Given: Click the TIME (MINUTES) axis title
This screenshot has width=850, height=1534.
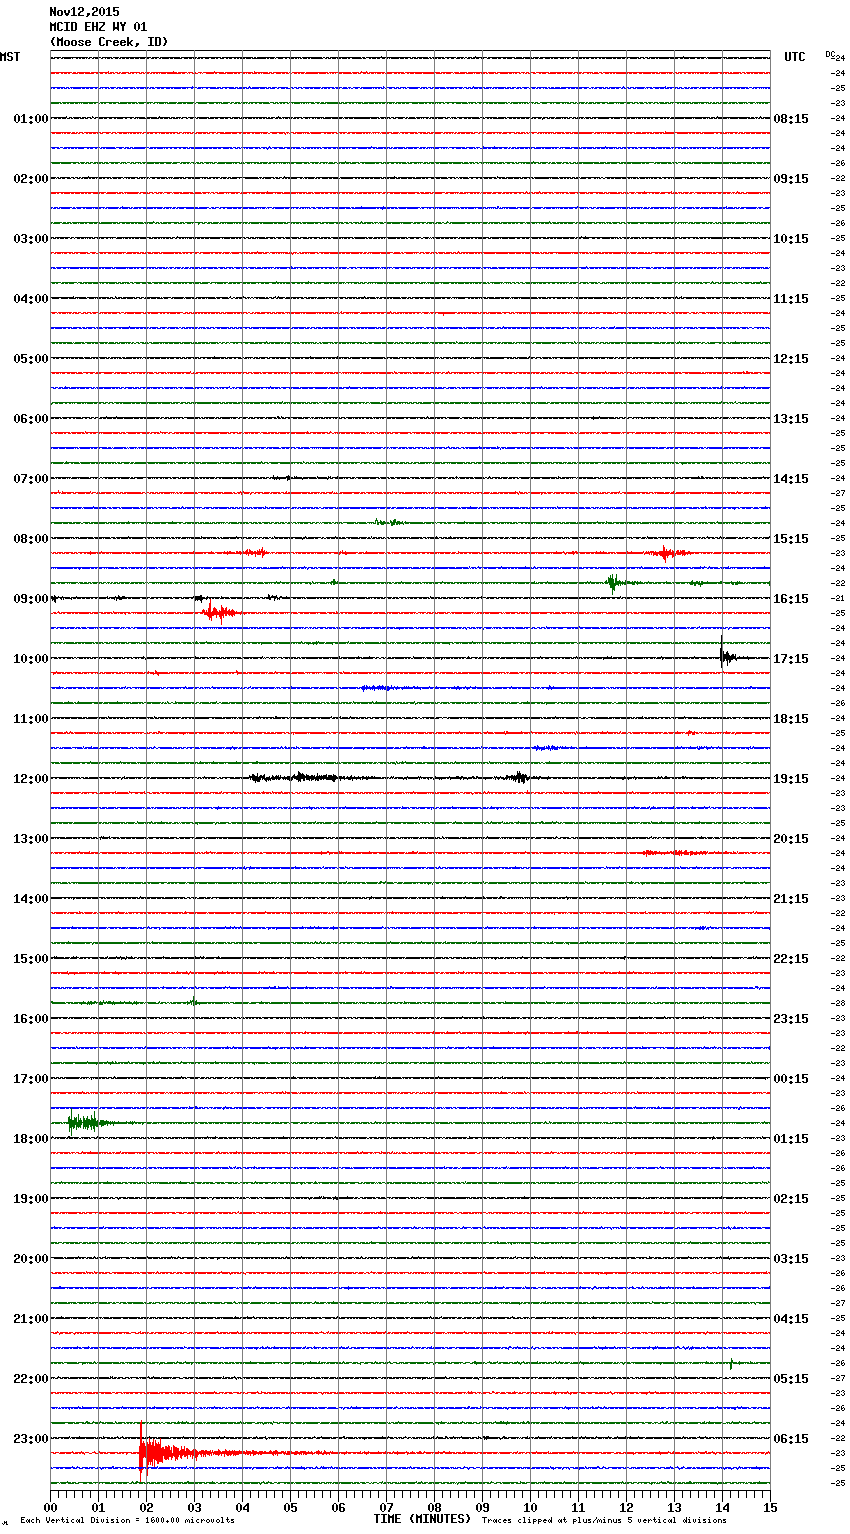Looking at the screenshot, I should [x=422, y=1519].
